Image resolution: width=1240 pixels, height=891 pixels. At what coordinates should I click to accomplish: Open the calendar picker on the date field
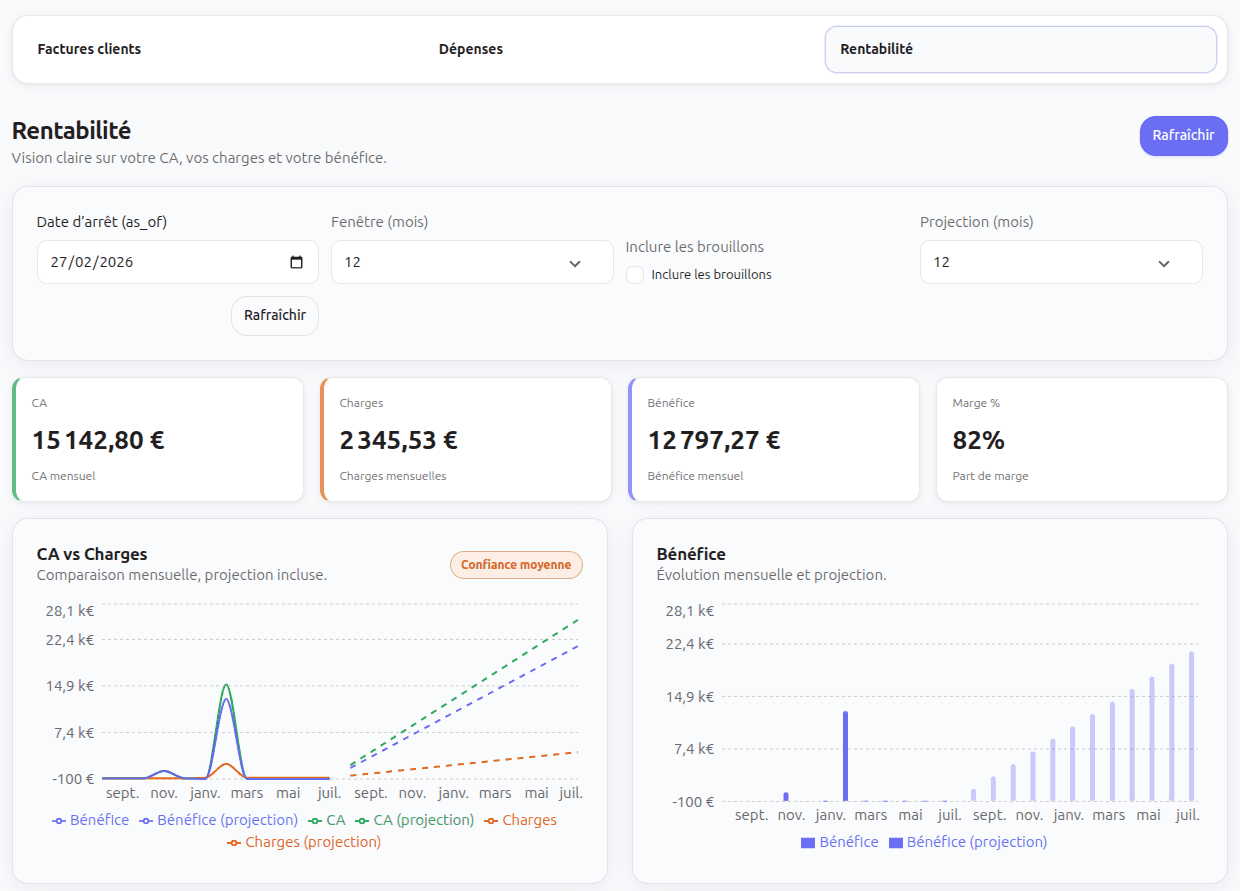tap(296, 261)
